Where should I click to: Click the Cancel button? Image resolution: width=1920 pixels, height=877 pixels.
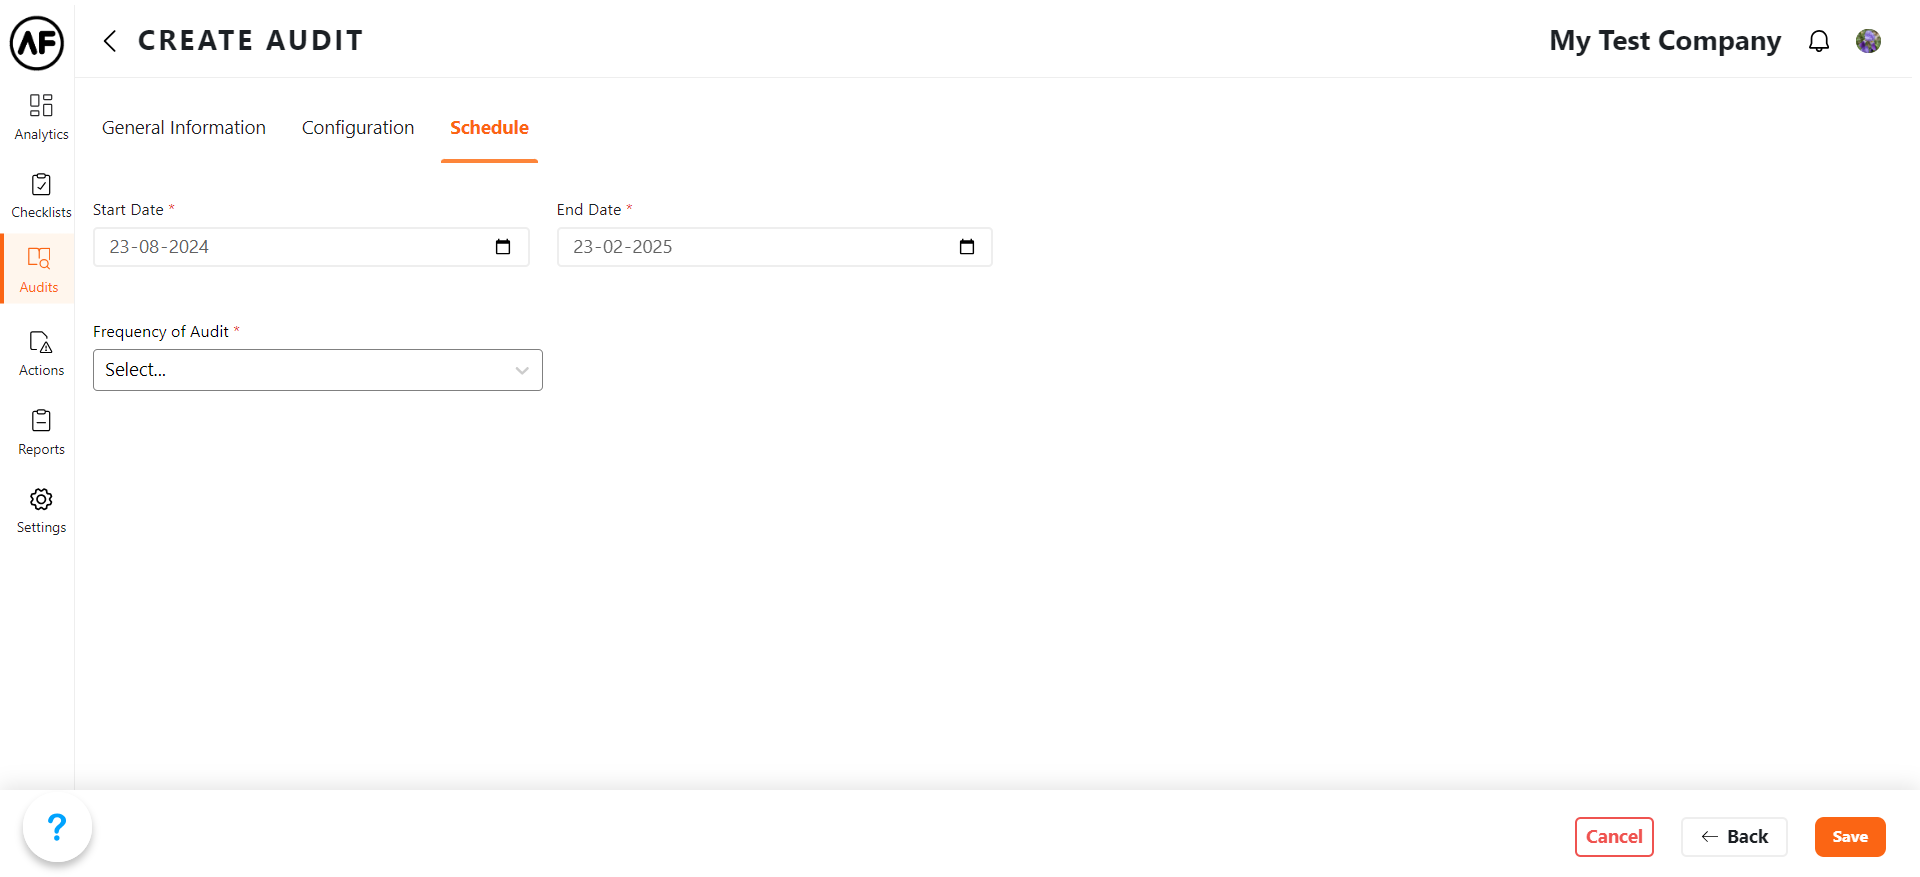tap(1614, 837)
